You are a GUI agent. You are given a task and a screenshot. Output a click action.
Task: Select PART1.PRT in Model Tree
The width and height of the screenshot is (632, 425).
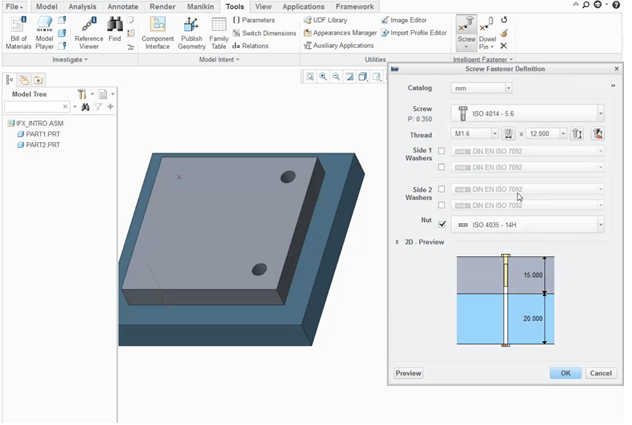click(x=42, y=134)
